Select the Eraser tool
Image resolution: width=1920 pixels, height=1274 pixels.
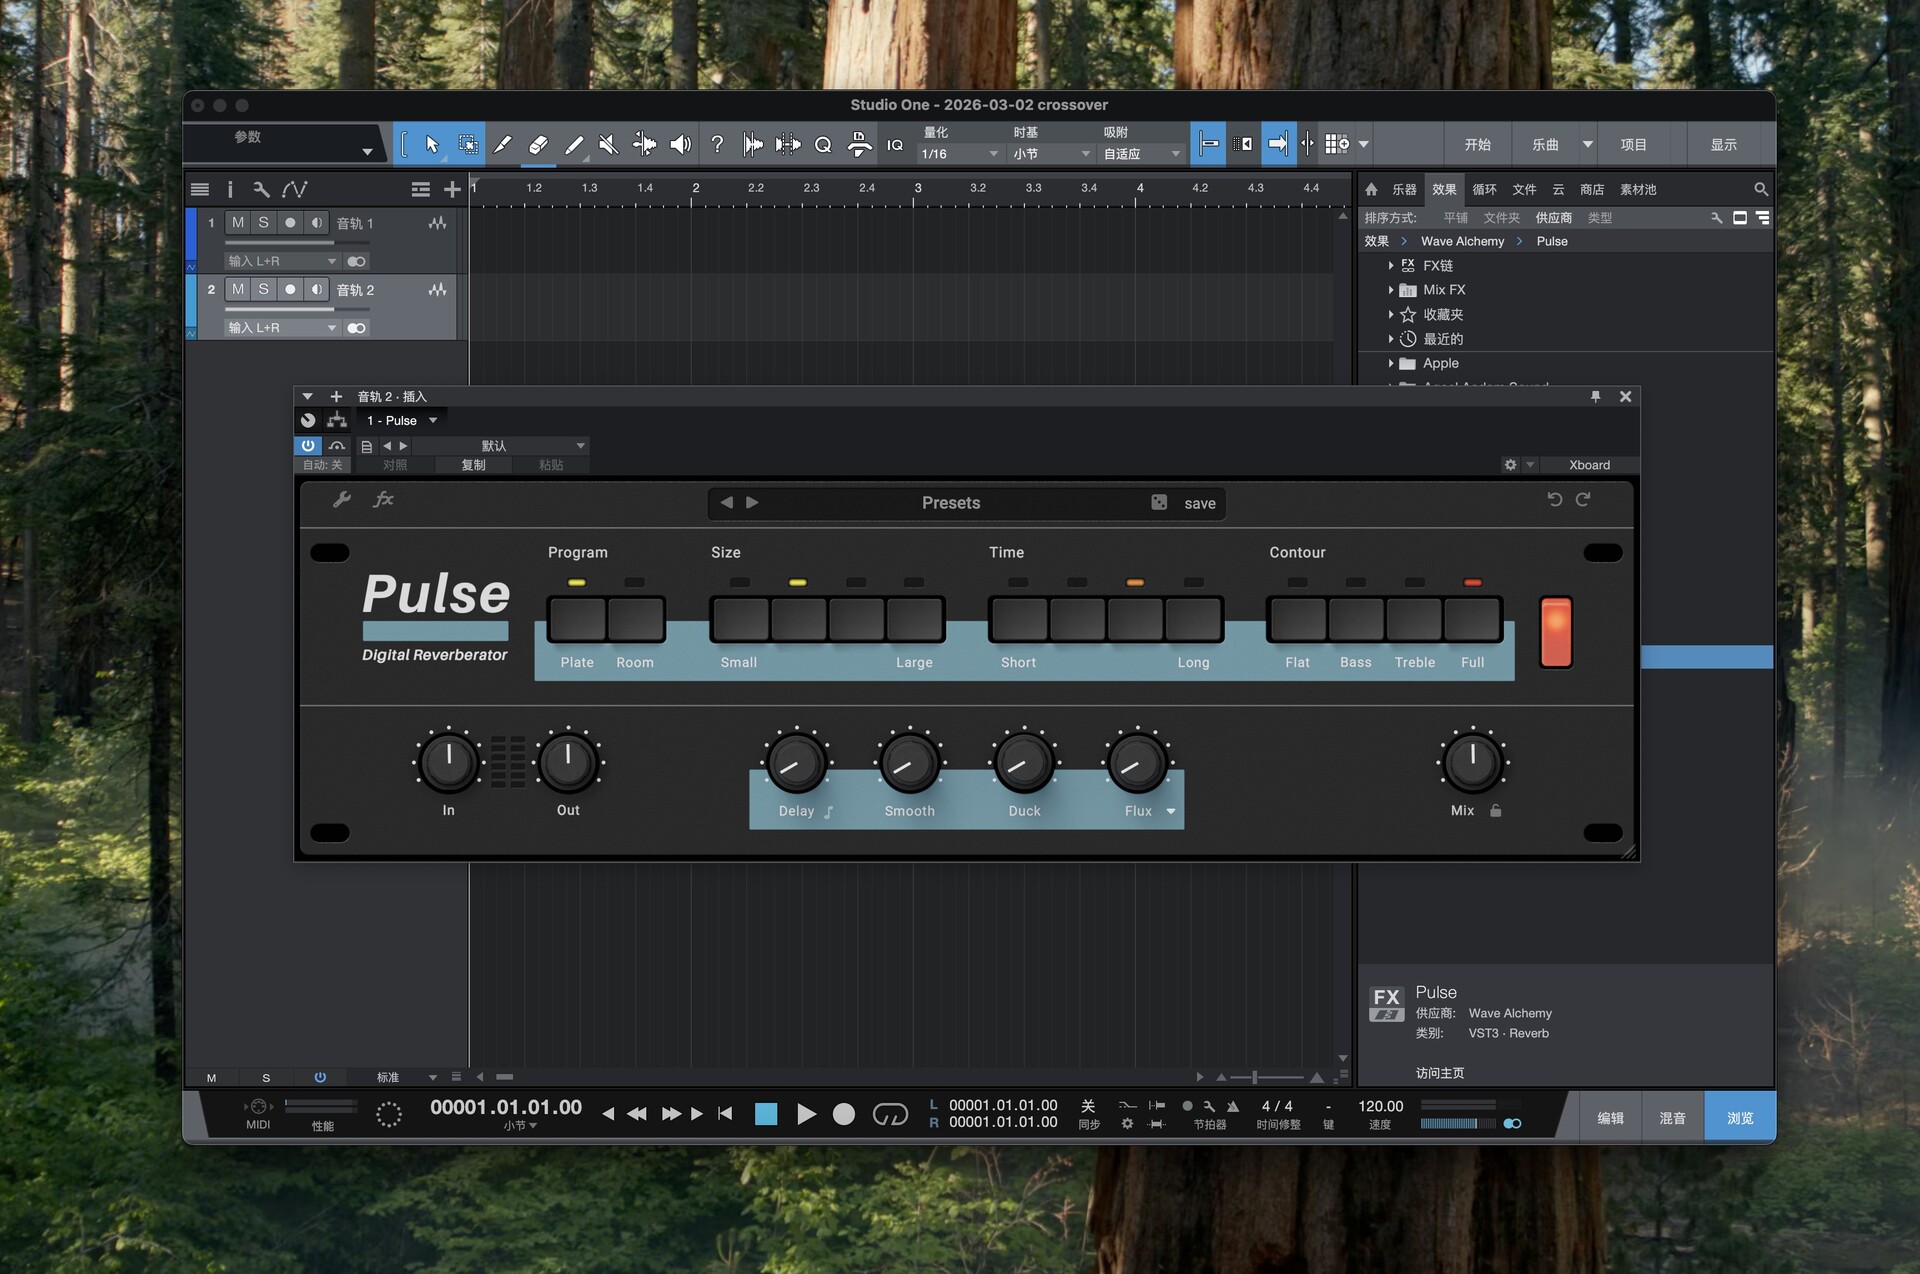pyautogui.click(x=538, y=145)
